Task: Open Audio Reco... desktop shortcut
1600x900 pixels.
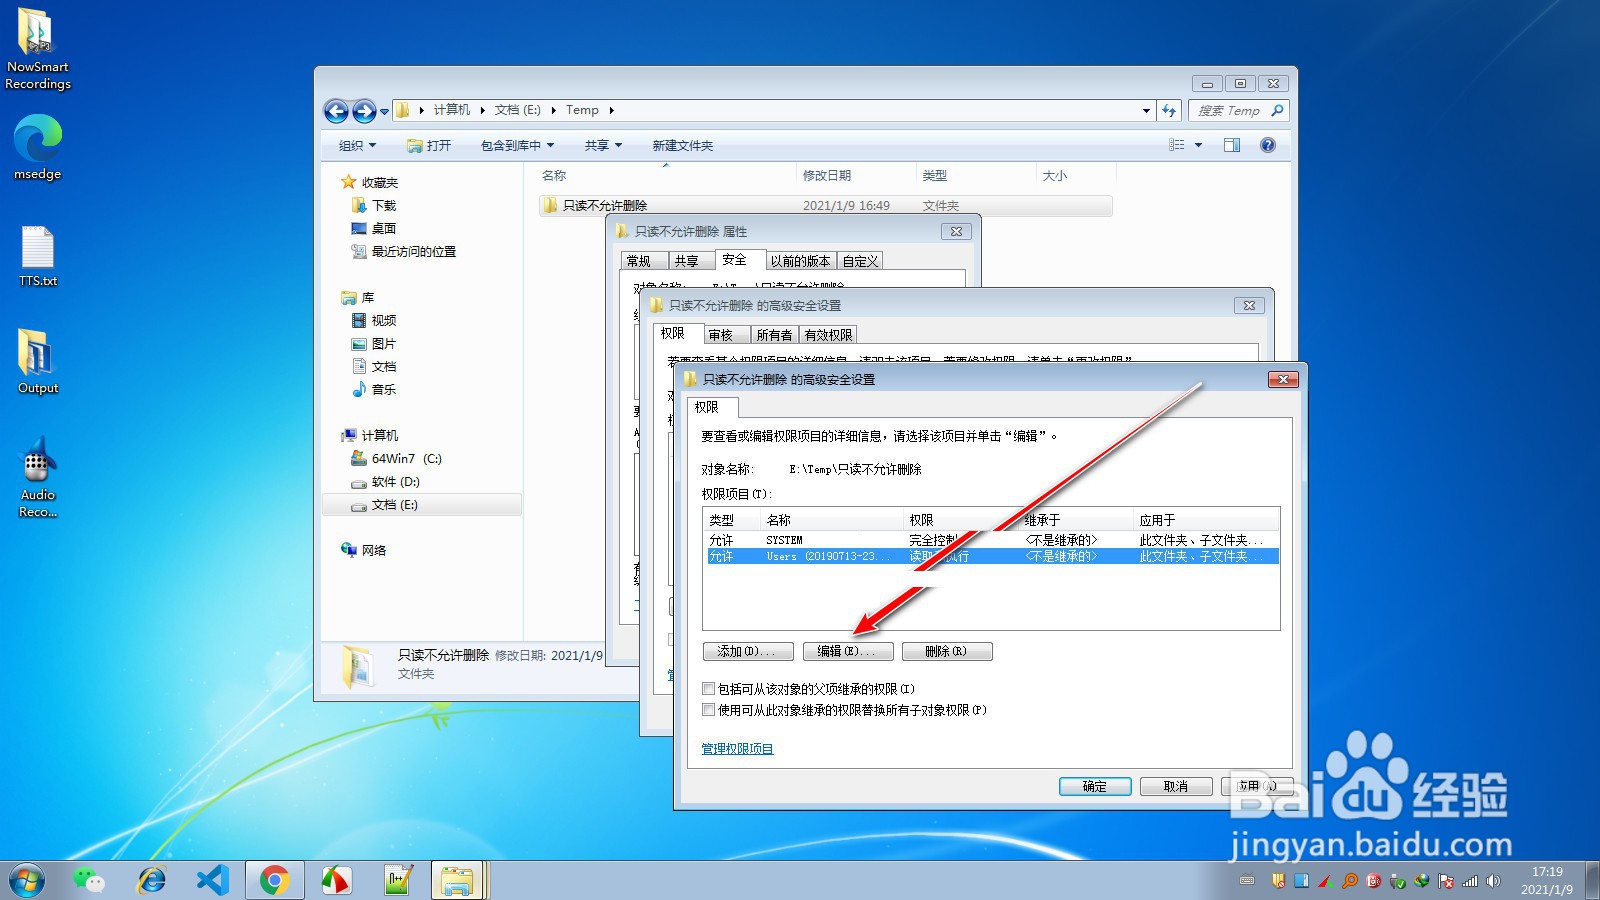Action: click(38, 478)
